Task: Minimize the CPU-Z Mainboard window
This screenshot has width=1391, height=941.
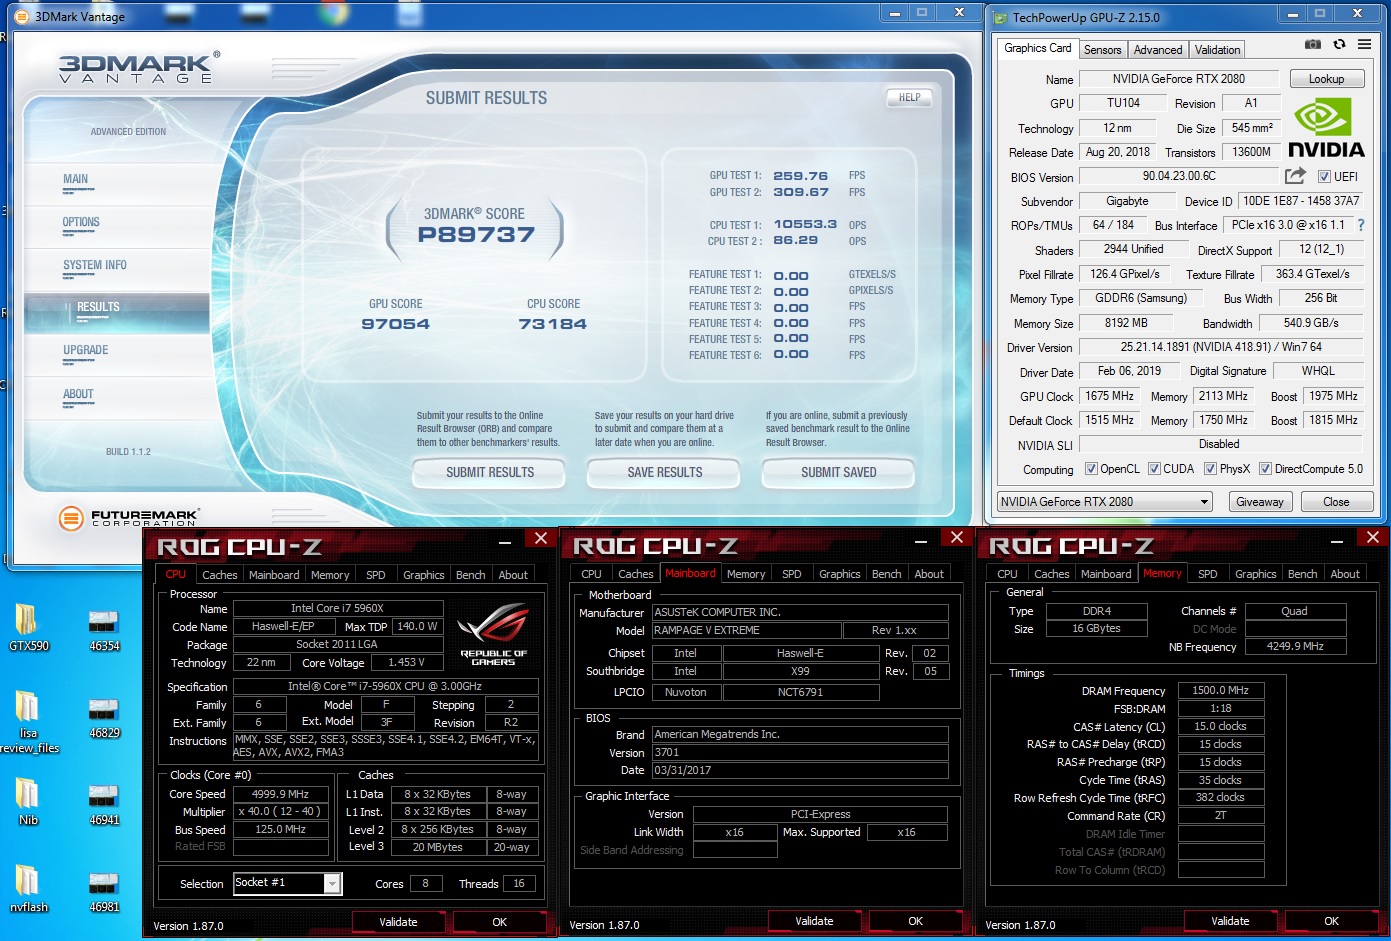Action: 922,541
